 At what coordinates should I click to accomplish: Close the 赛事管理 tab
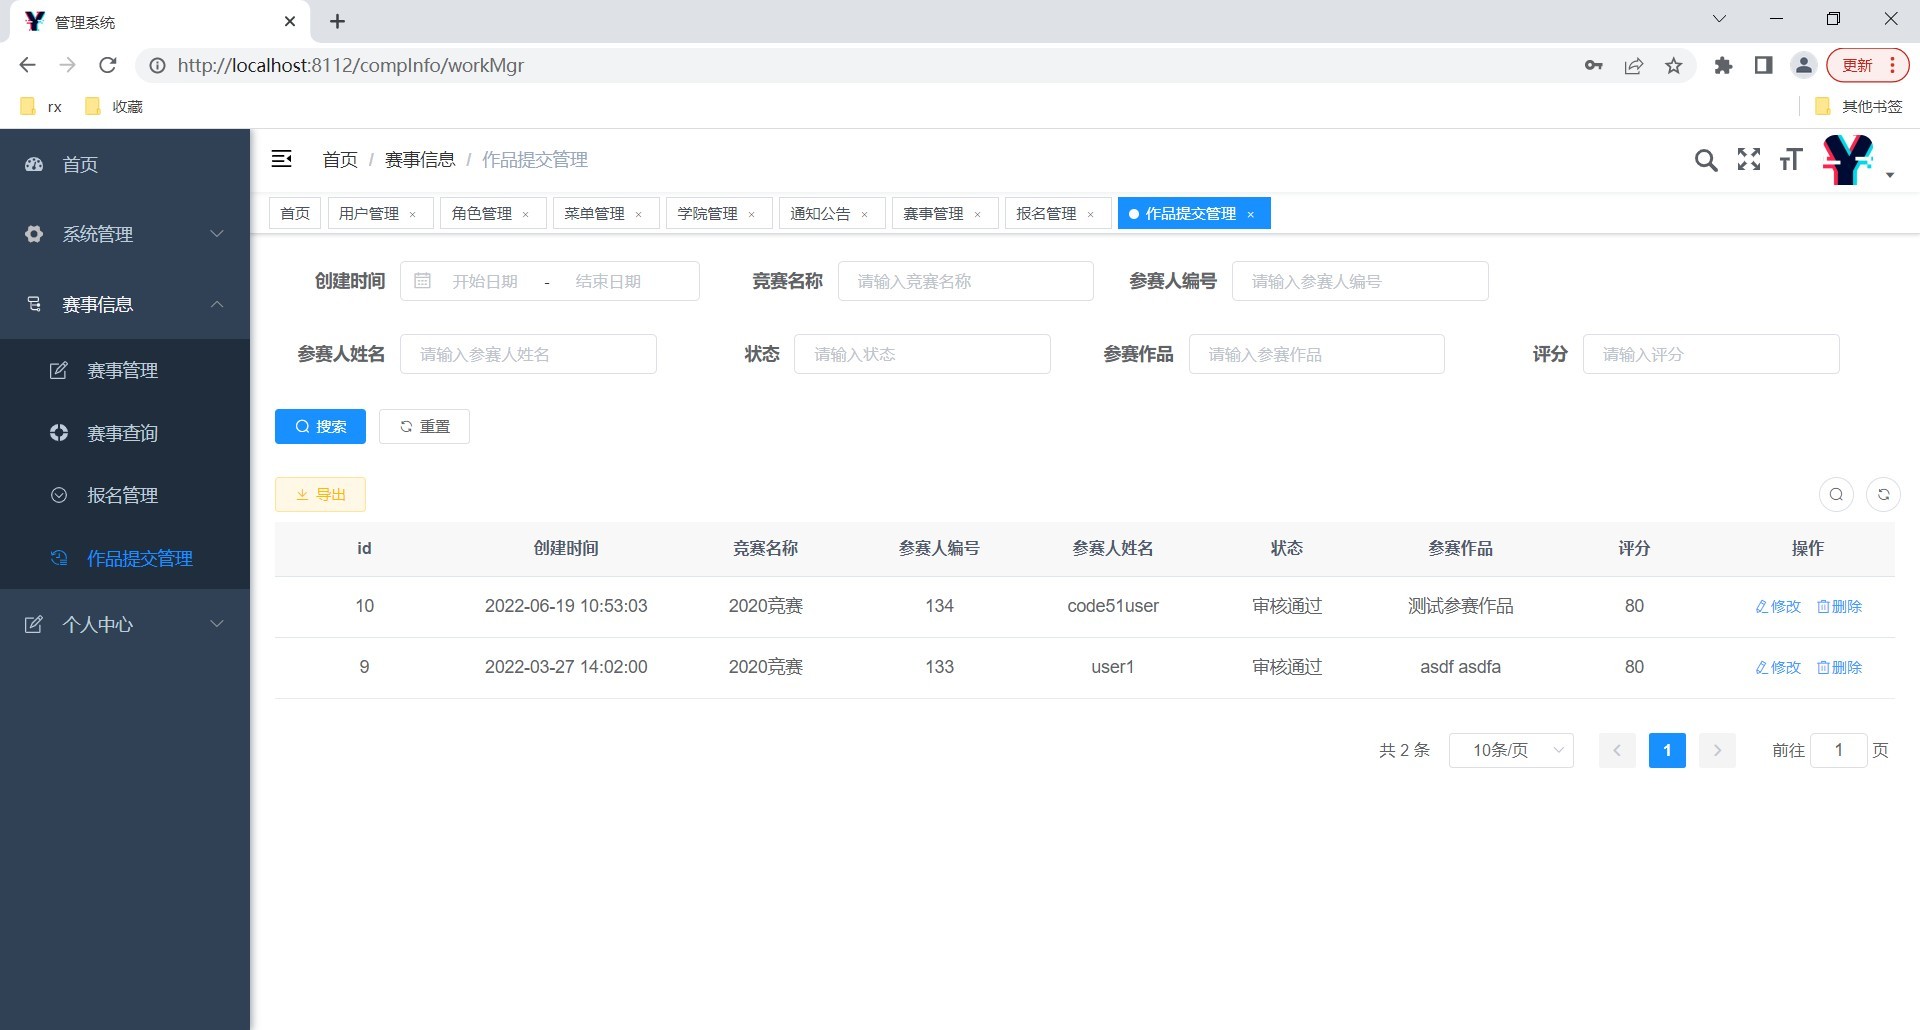978,214
